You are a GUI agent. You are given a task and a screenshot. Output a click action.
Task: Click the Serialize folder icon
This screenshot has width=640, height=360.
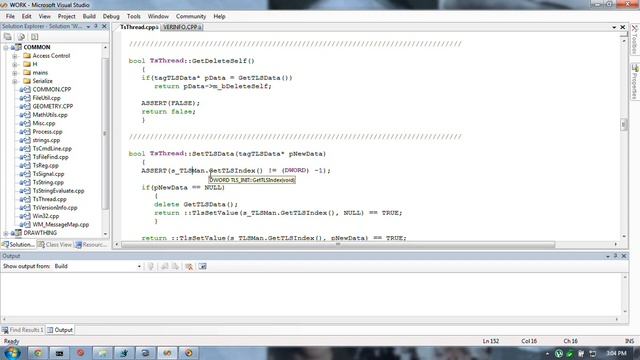click(27, 81)
